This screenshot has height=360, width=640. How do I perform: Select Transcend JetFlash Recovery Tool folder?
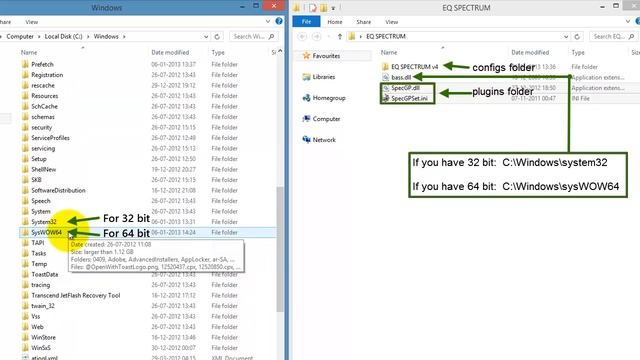147,295
